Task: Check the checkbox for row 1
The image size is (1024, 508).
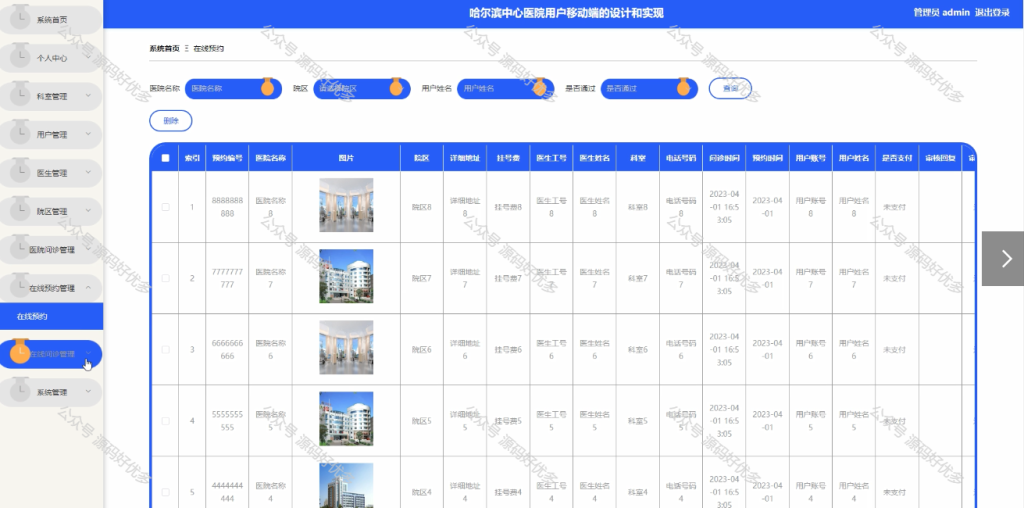Action: click(x=165, y=207)
